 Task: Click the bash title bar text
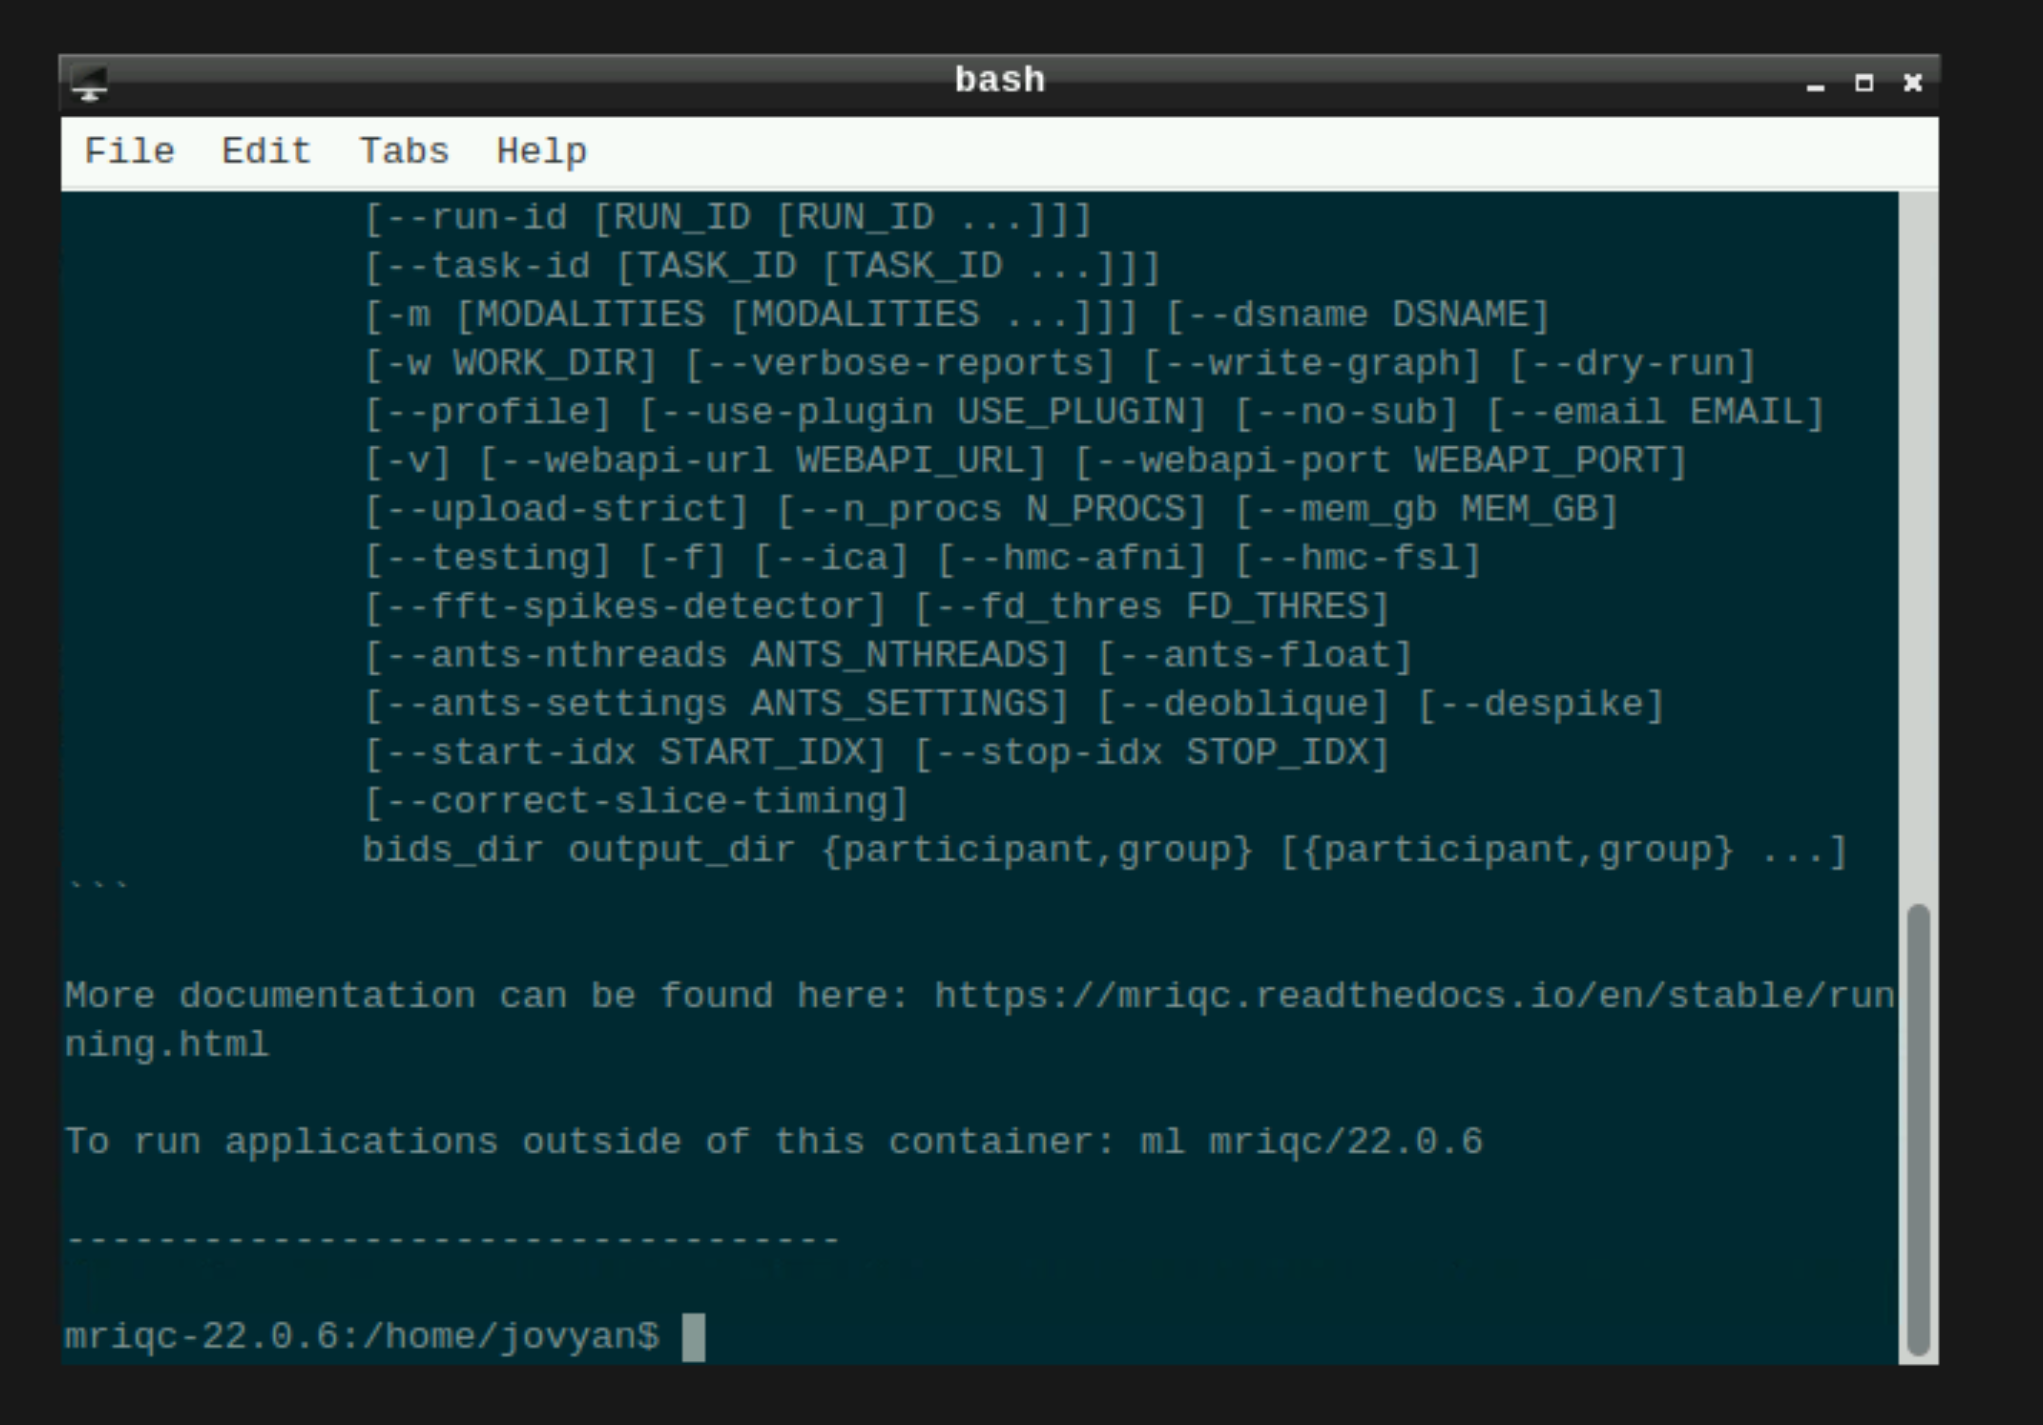click(x=999, y=80)
